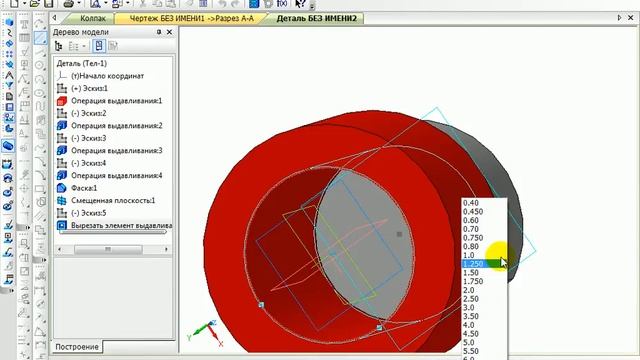
Task: Select the Arrays grid icon
Action: 8,54
